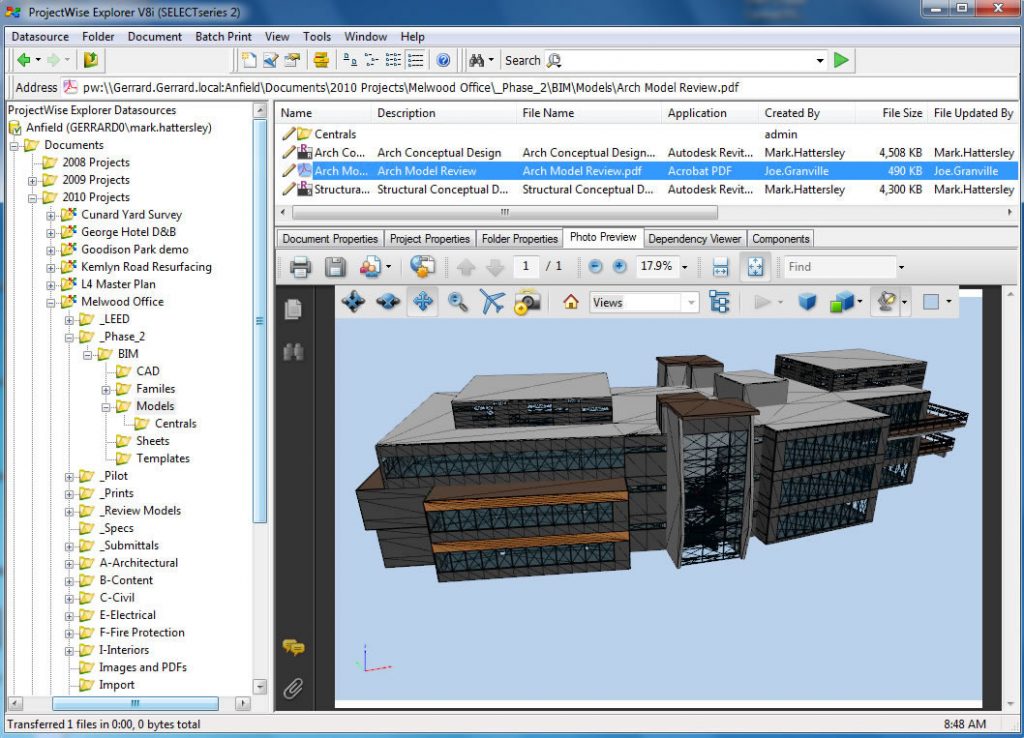Open the zoom percentage dropdown
This screenshot has height=738, width=1024.
pos(684,267)
